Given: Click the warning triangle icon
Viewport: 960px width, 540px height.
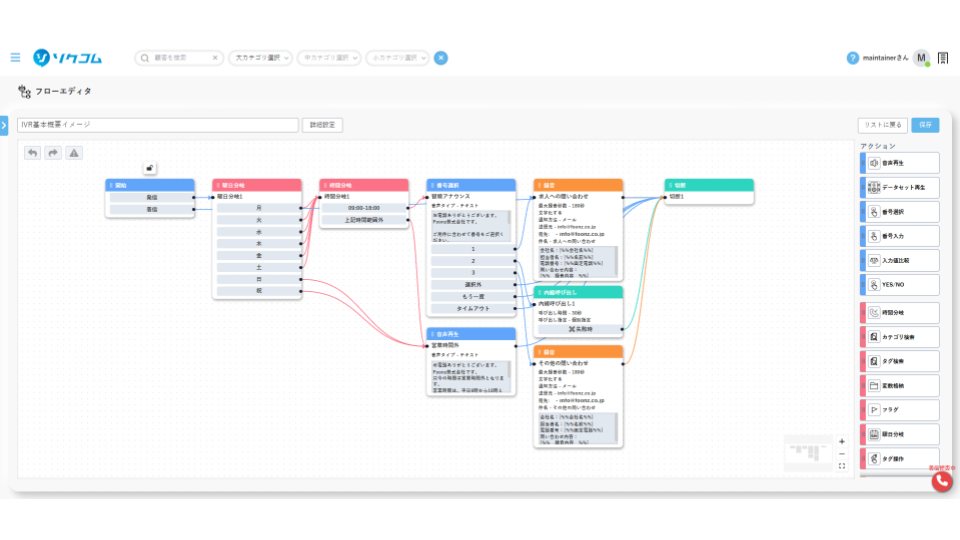Looking at the screenshot, I should (x=74, y=153).
